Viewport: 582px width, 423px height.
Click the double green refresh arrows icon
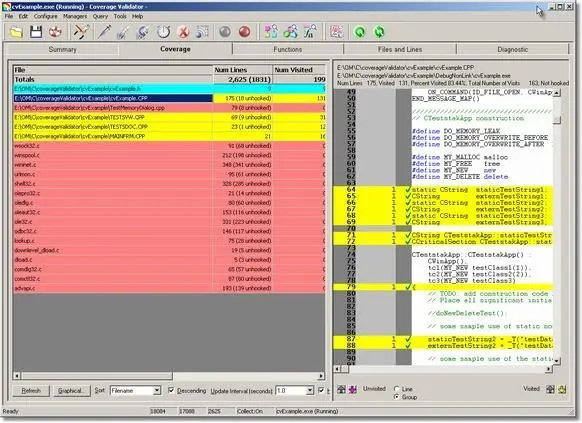click(x=379, y=32)
